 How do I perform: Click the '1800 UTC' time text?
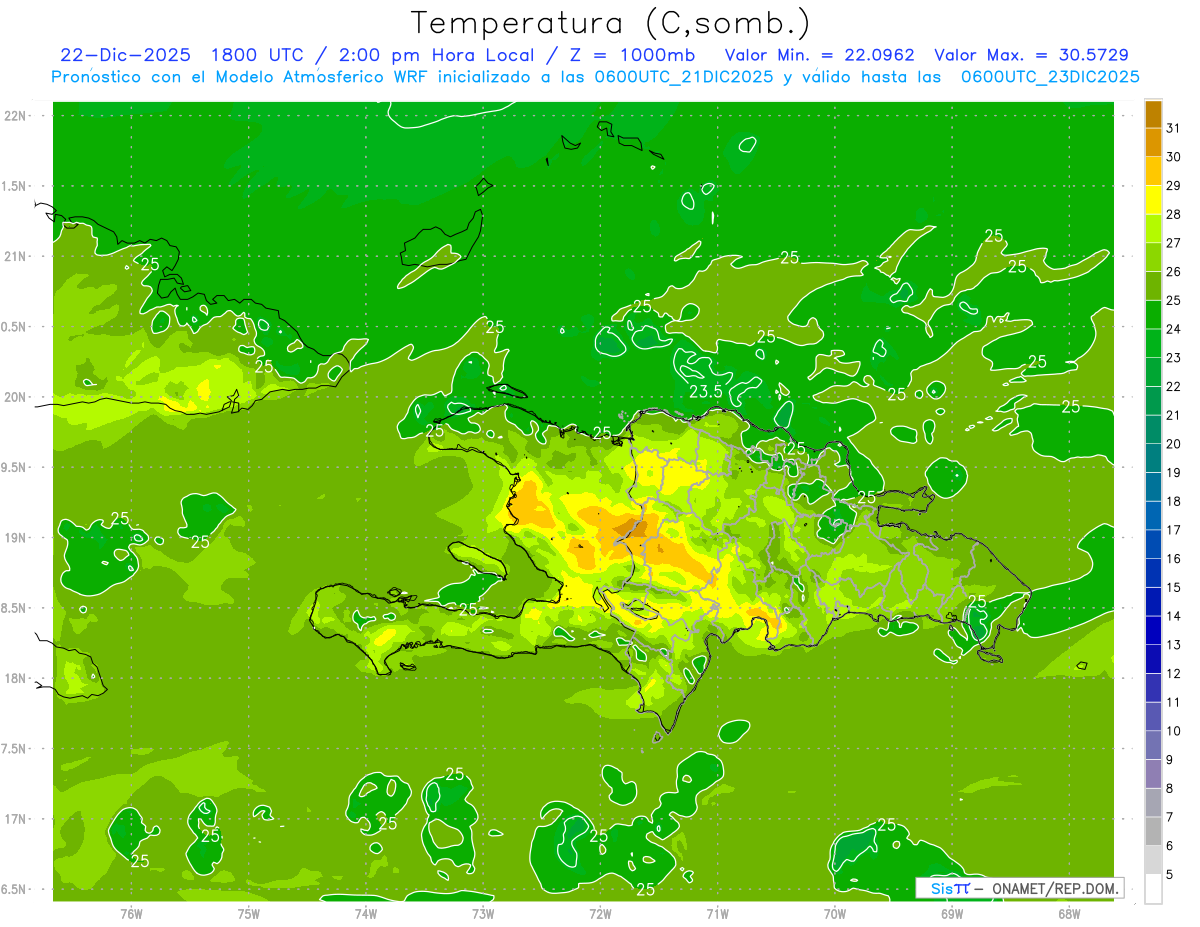(x=259, y=55)
